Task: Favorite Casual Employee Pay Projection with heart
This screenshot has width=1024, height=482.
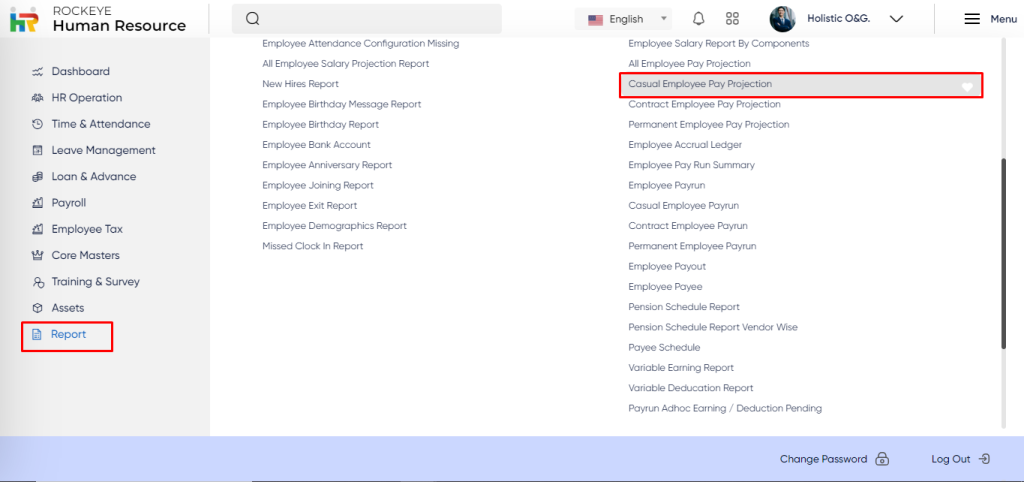Action: click(x=967, y=87)
